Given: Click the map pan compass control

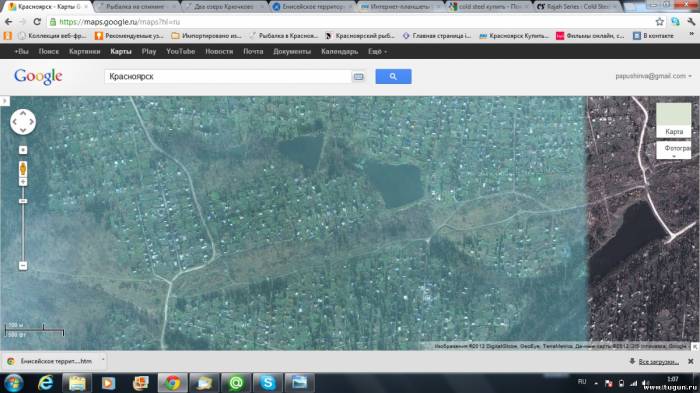Looking at the screenshot, I should 23,121.
